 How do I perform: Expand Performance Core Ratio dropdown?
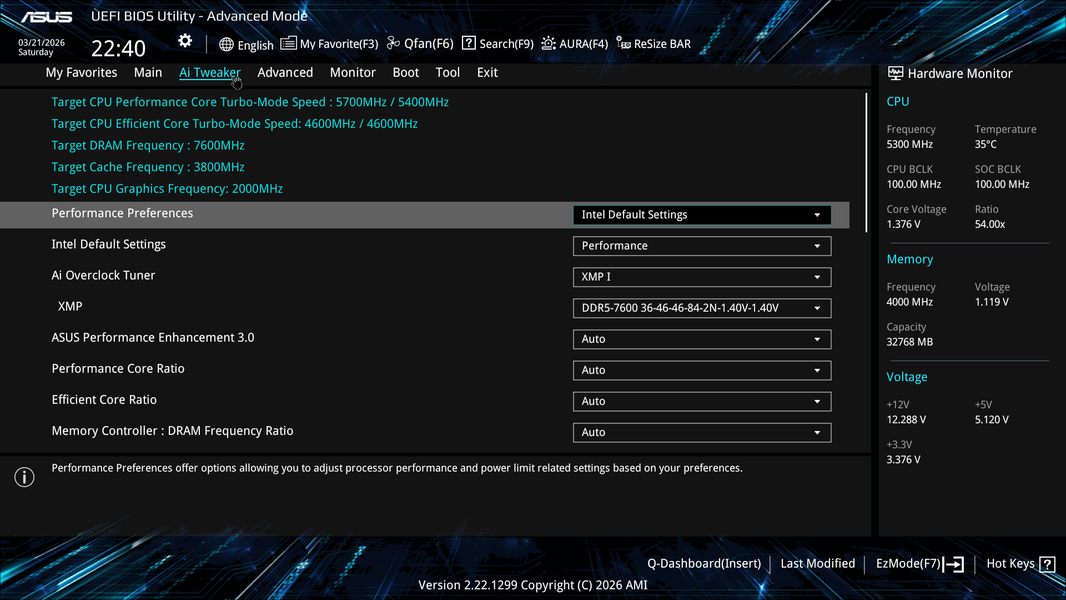702,370
